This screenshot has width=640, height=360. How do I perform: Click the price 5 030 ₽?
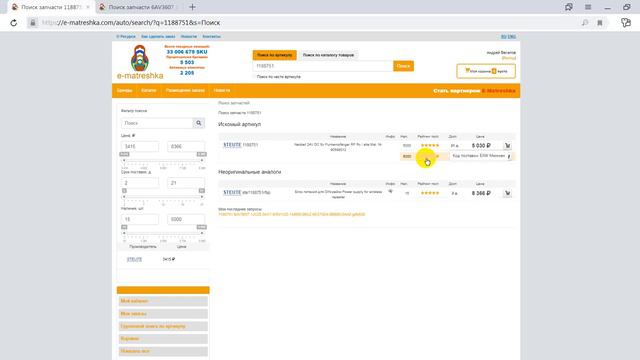481,146
